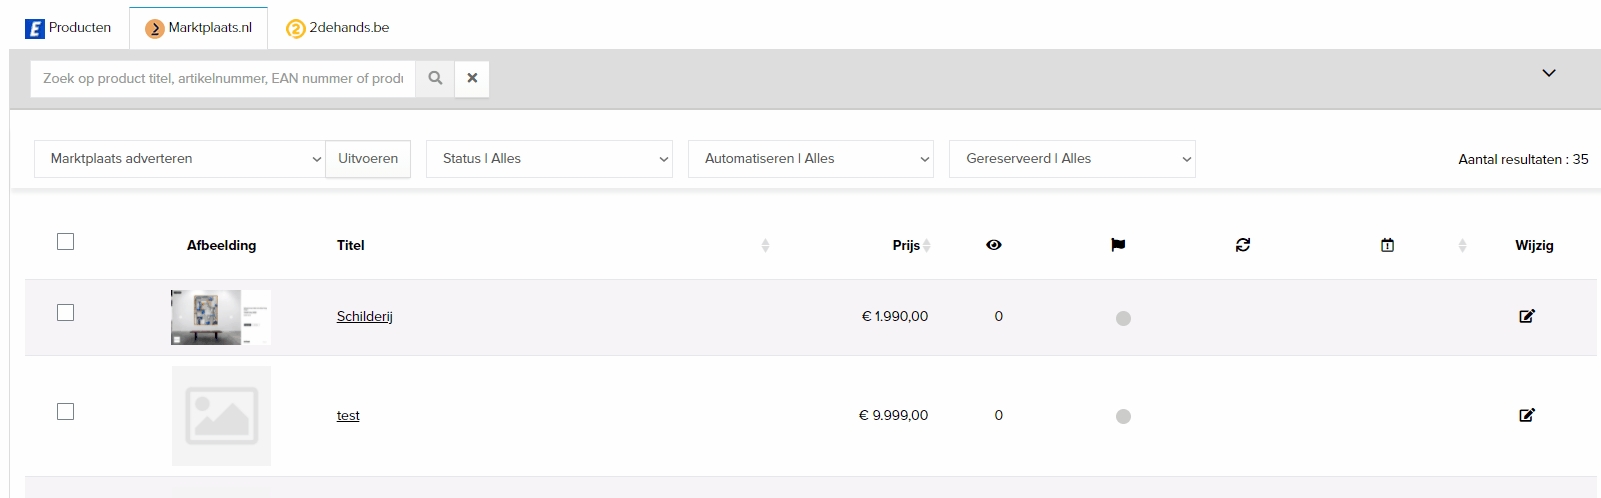The height and width of the screenshot is (498, 1601).
Task: Open the Status | Alles filter dropdown
Action: [x=549, y=159]
